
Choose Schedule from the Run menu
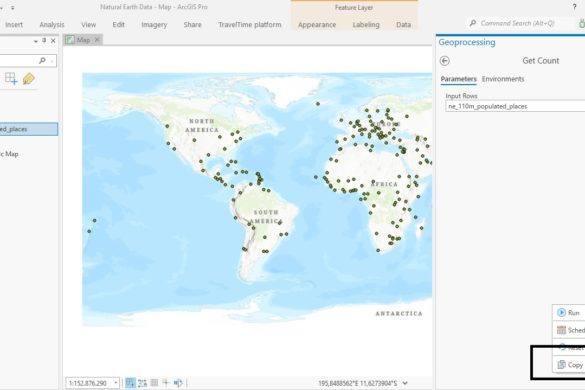(569, 330)
